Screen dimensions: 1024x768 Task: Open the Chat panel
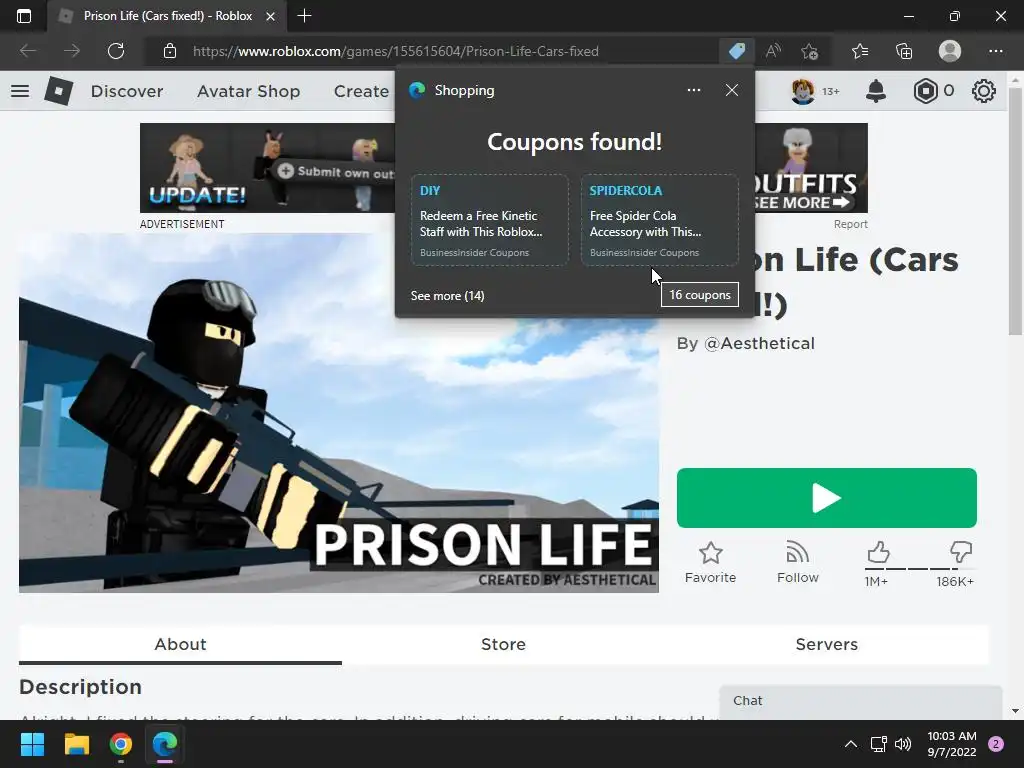[x=861, y=701]
